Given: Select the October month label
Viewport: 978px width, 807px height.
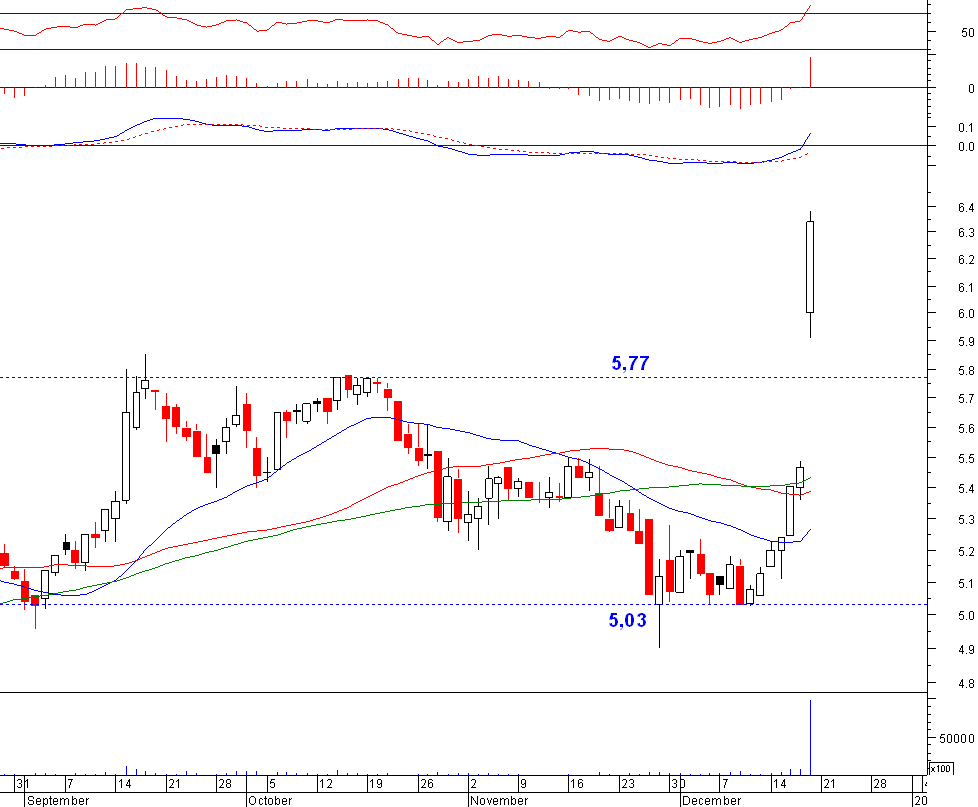Looking at the screenshot, I should coord(270,800).
